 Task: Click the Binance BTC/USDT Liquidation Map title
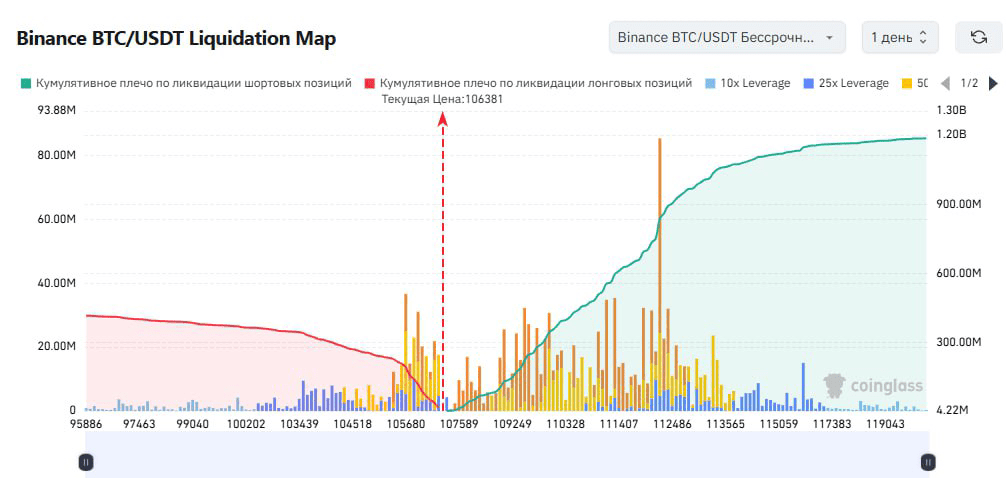click(x=176, y=38)
